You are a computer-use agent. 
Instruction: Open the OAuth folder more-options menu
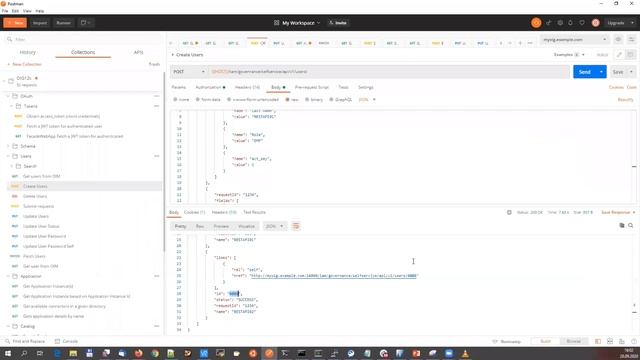coord(156,96)
